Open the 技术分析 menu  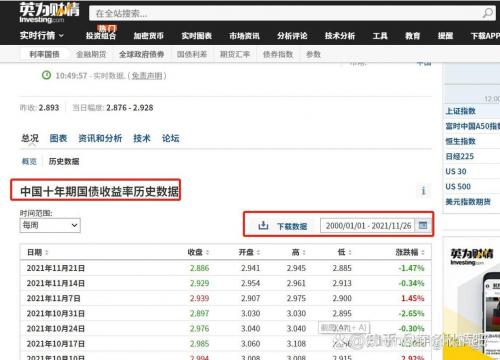340,36
